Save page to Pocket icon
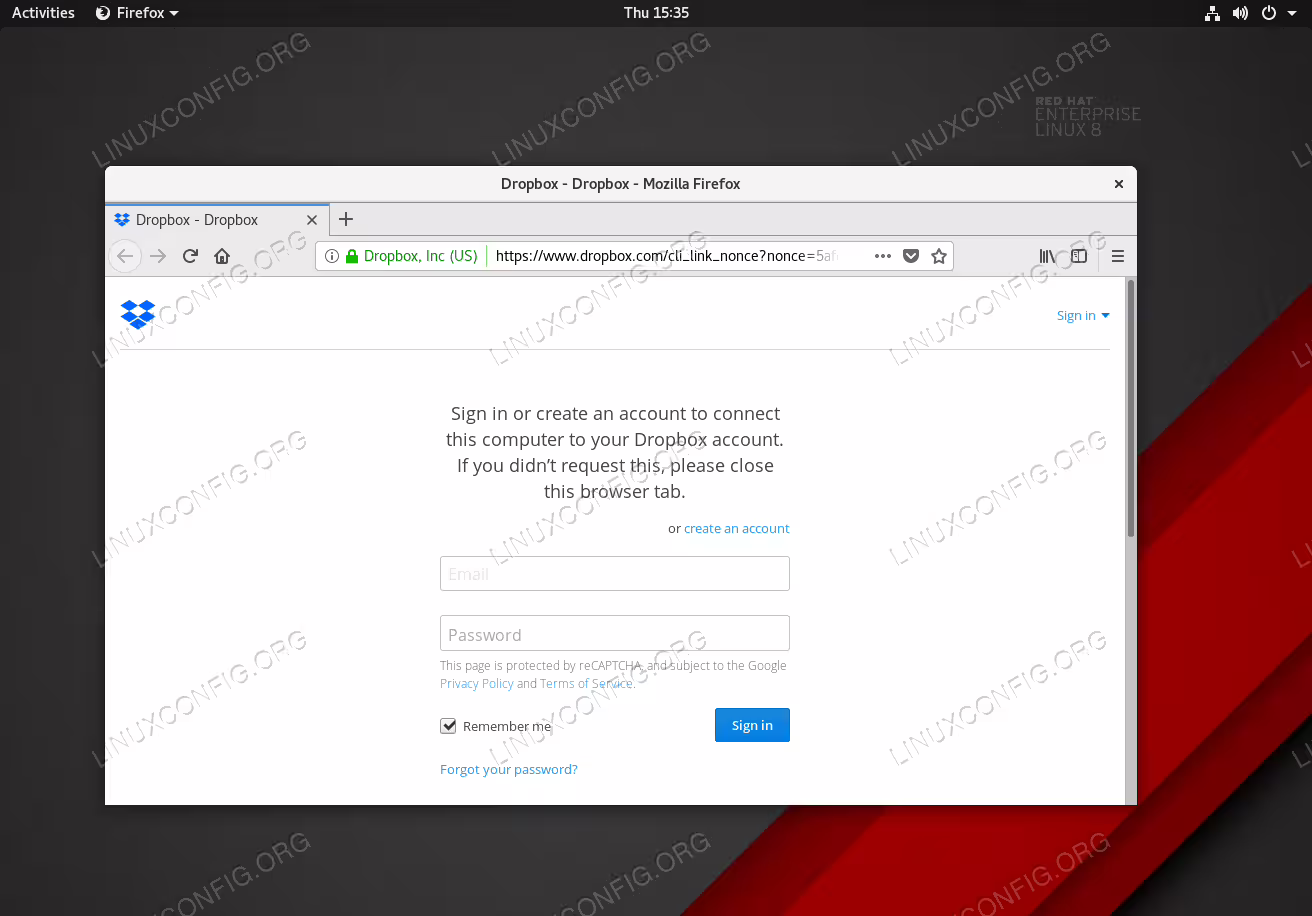The image size is (1312, 916). tap(911, 256)
